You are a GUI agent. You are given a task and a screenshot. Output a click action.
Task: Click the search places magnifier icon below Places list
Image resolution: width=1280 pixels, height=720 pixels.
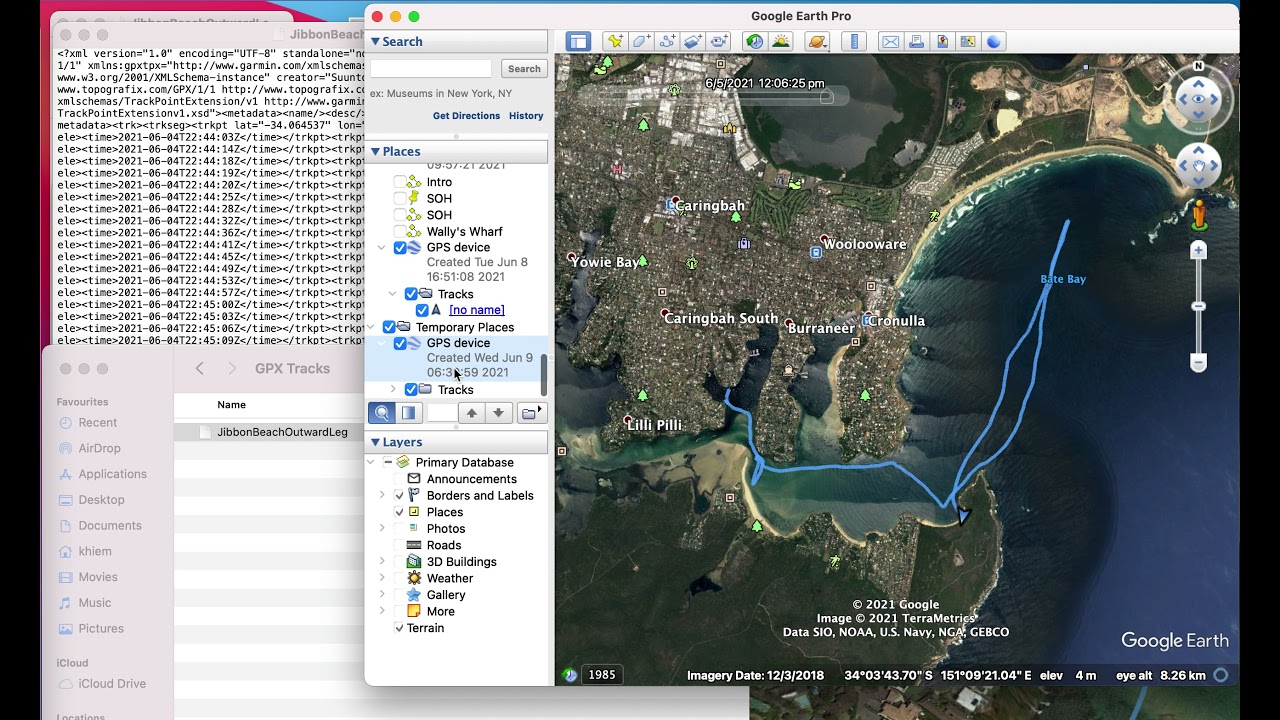tap(382, 413)
